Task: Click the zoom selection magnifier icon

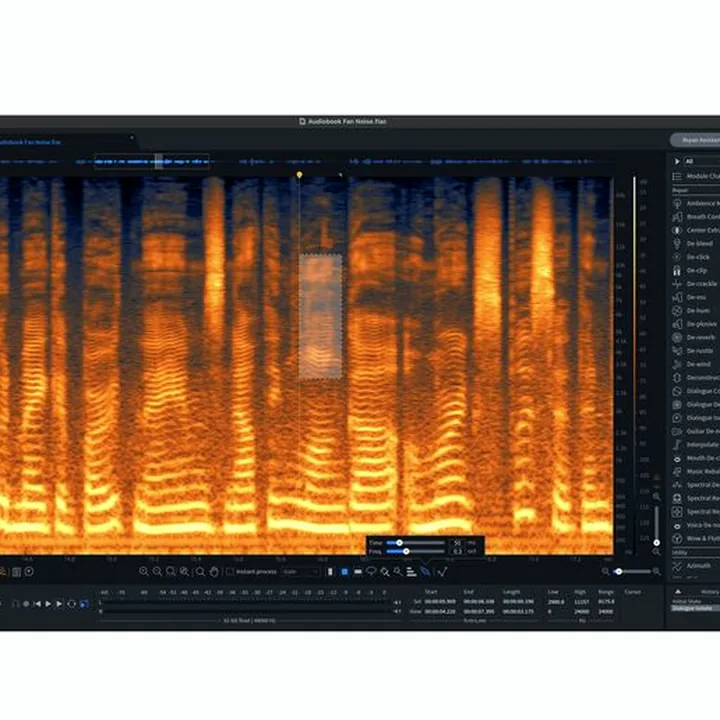Action: (x=170, y=572)
